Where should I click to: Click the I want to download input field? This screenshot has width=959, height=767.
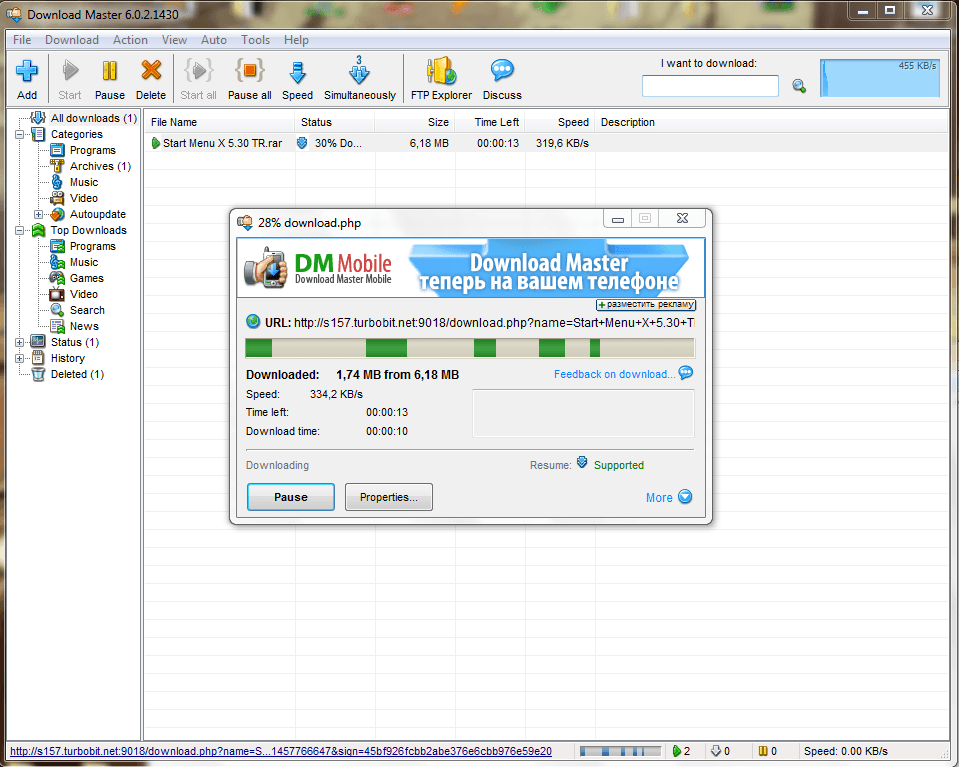click(710, 86)
